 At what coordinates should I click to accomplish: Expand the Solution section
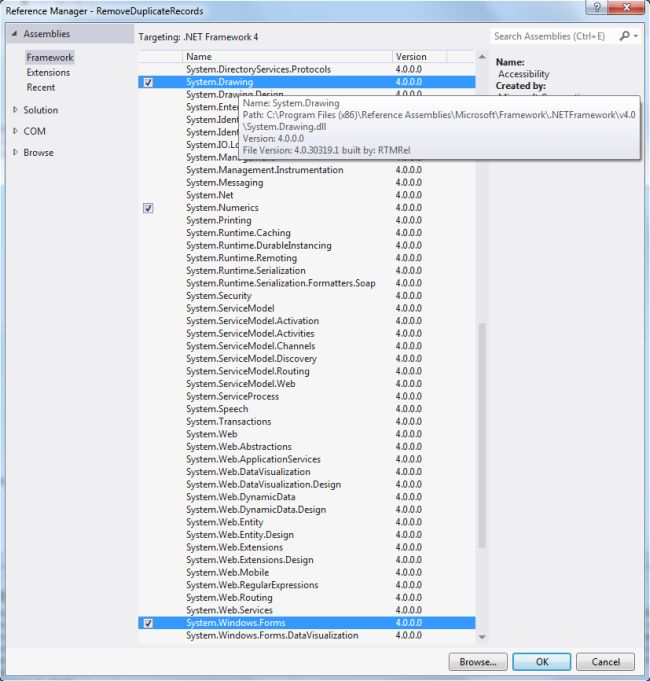(15, 110)
